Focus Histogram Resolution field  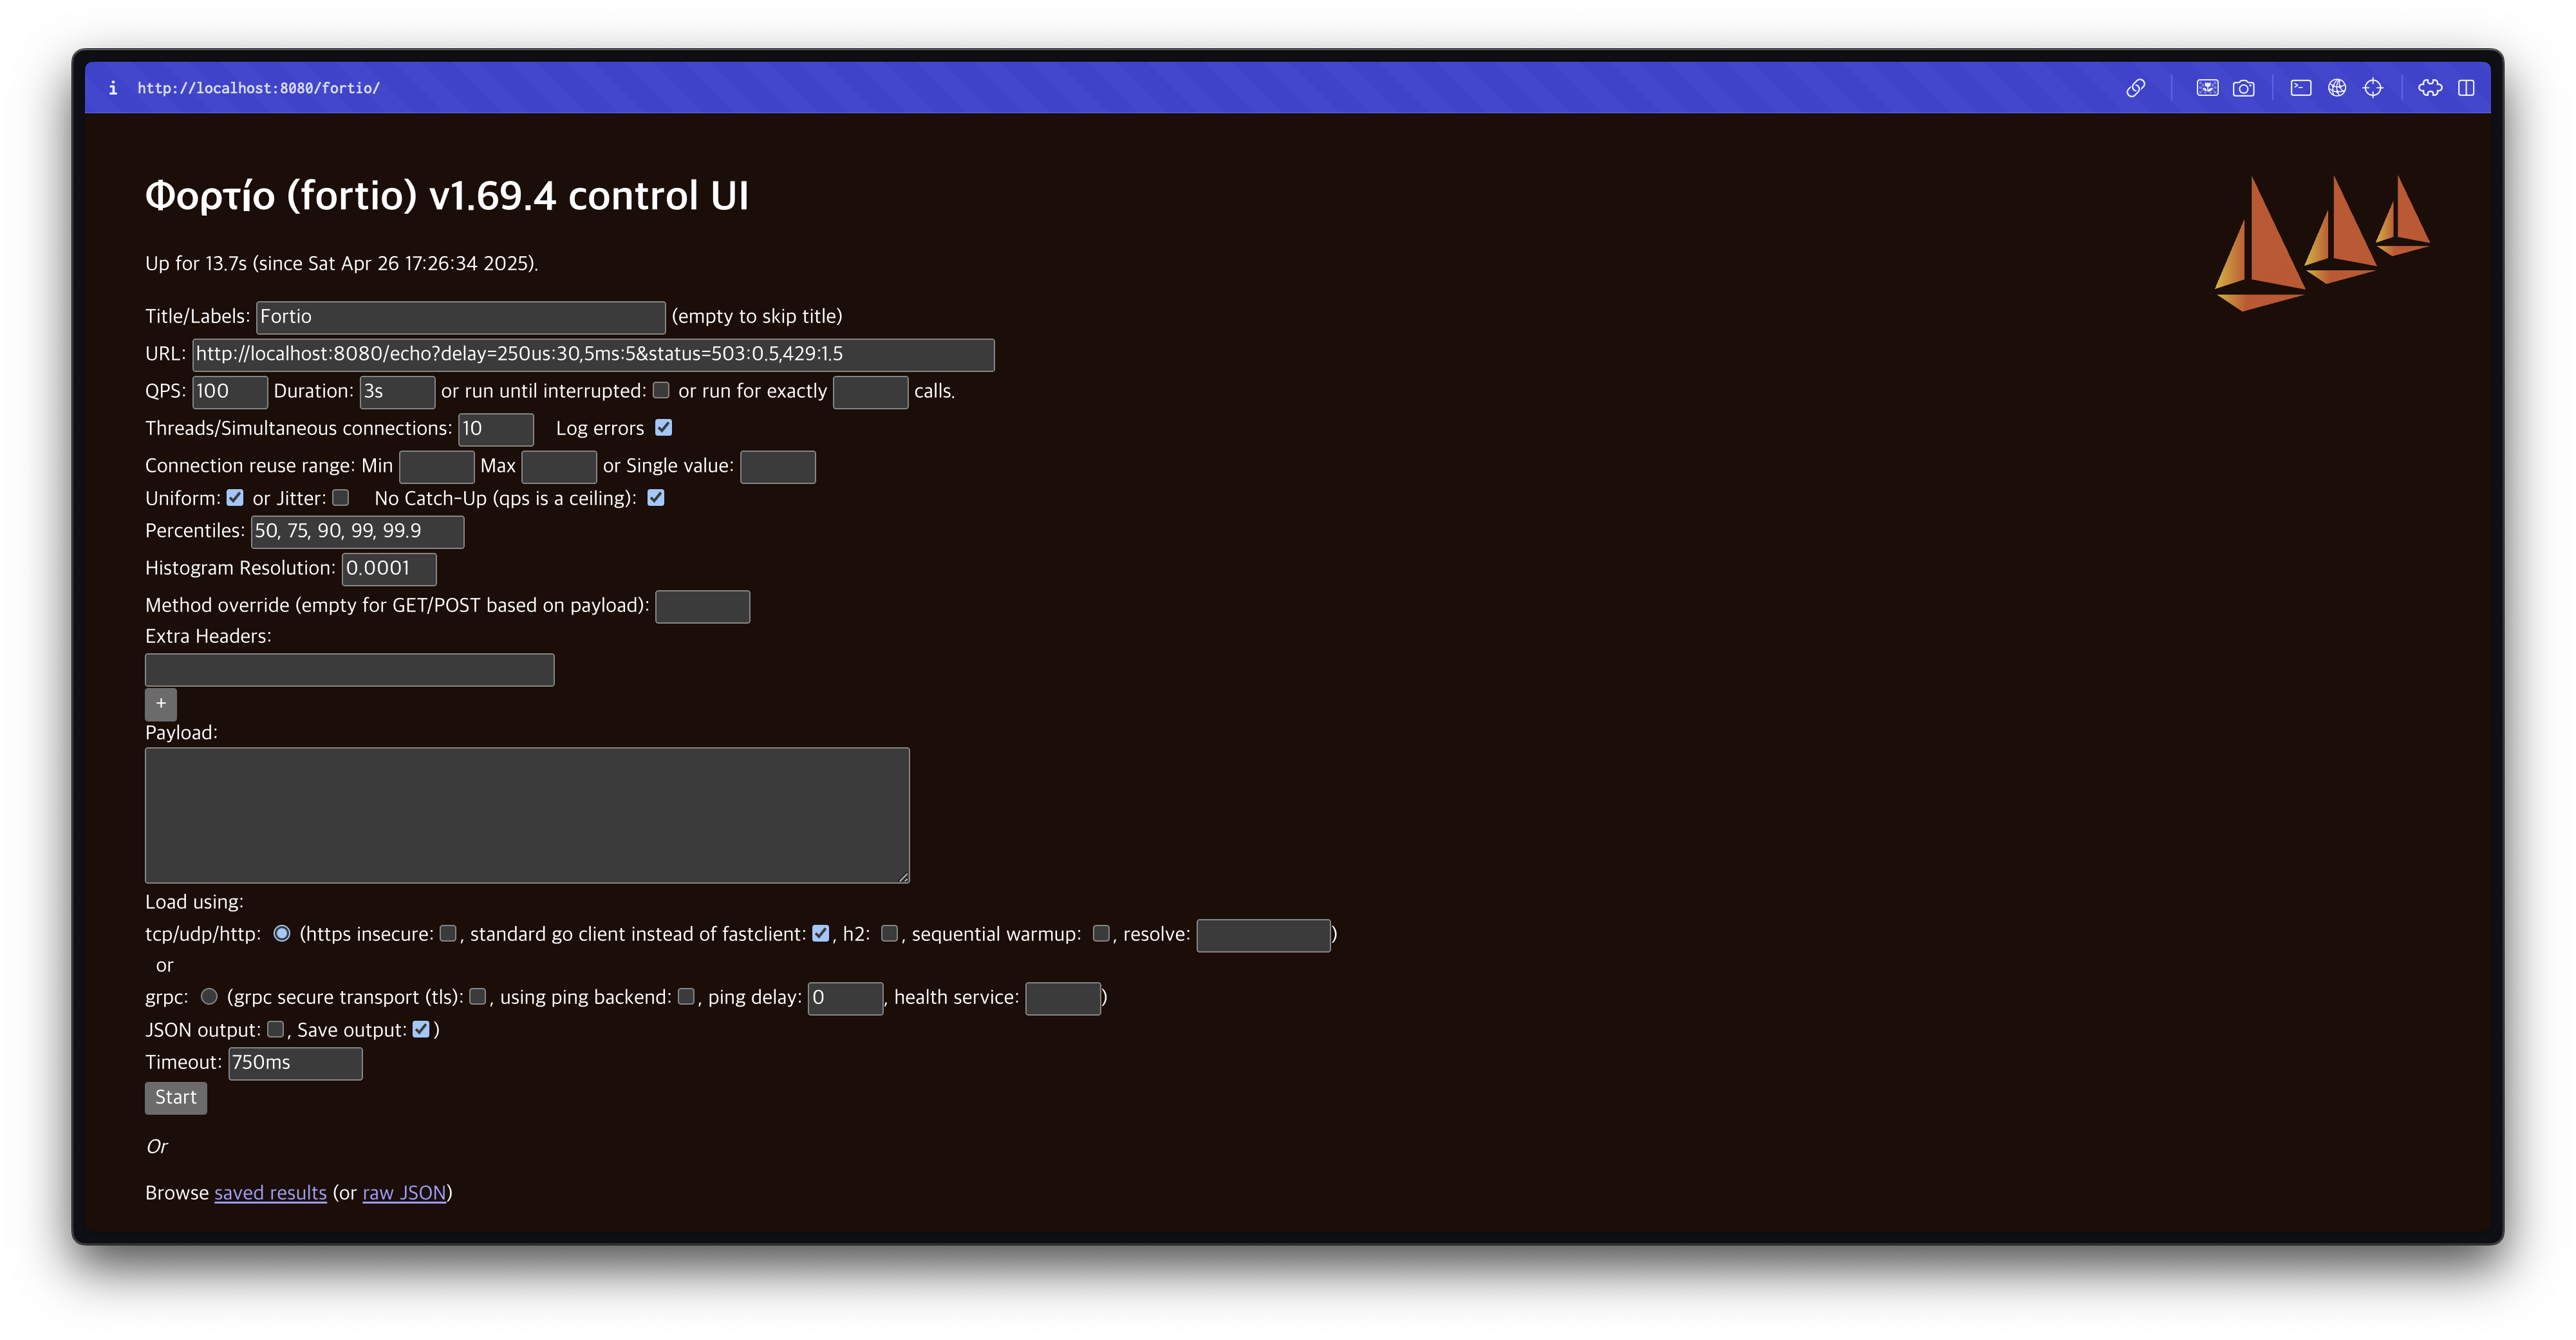click(389, 569)
